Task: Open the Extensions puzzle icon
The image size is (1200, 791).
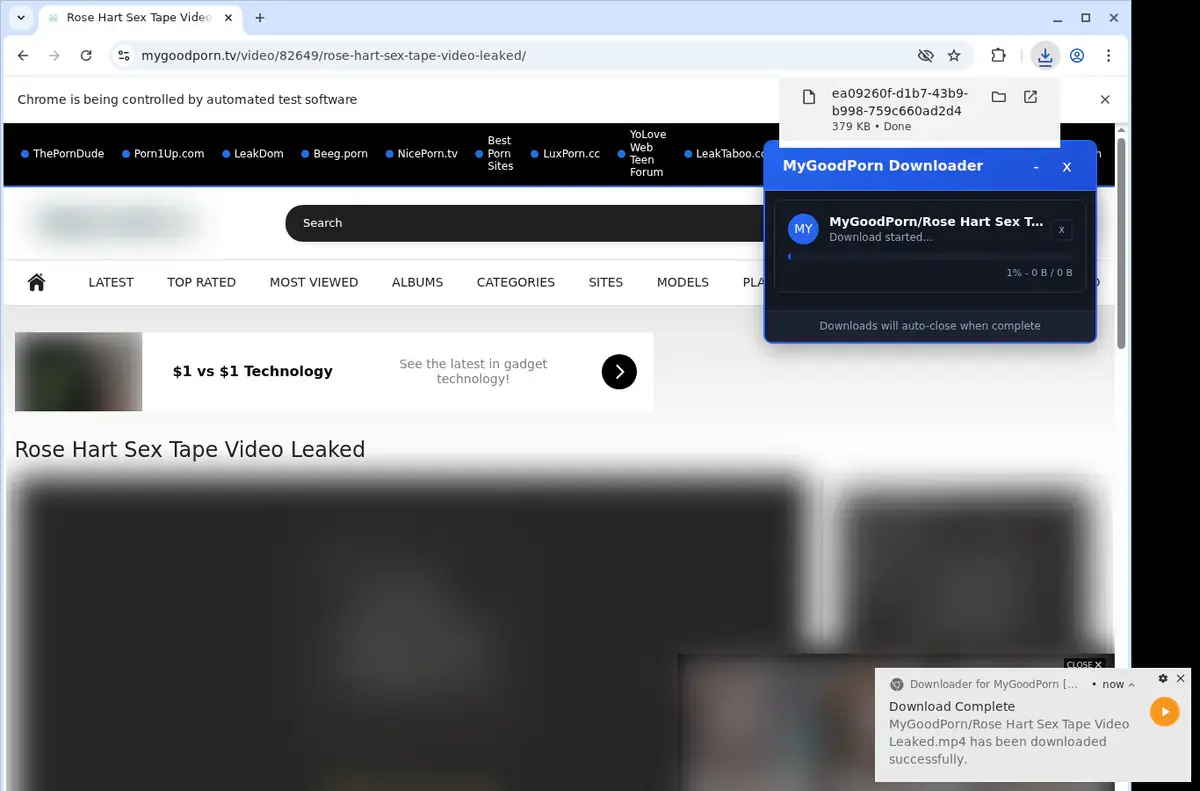Action: [x=998, y=56]
